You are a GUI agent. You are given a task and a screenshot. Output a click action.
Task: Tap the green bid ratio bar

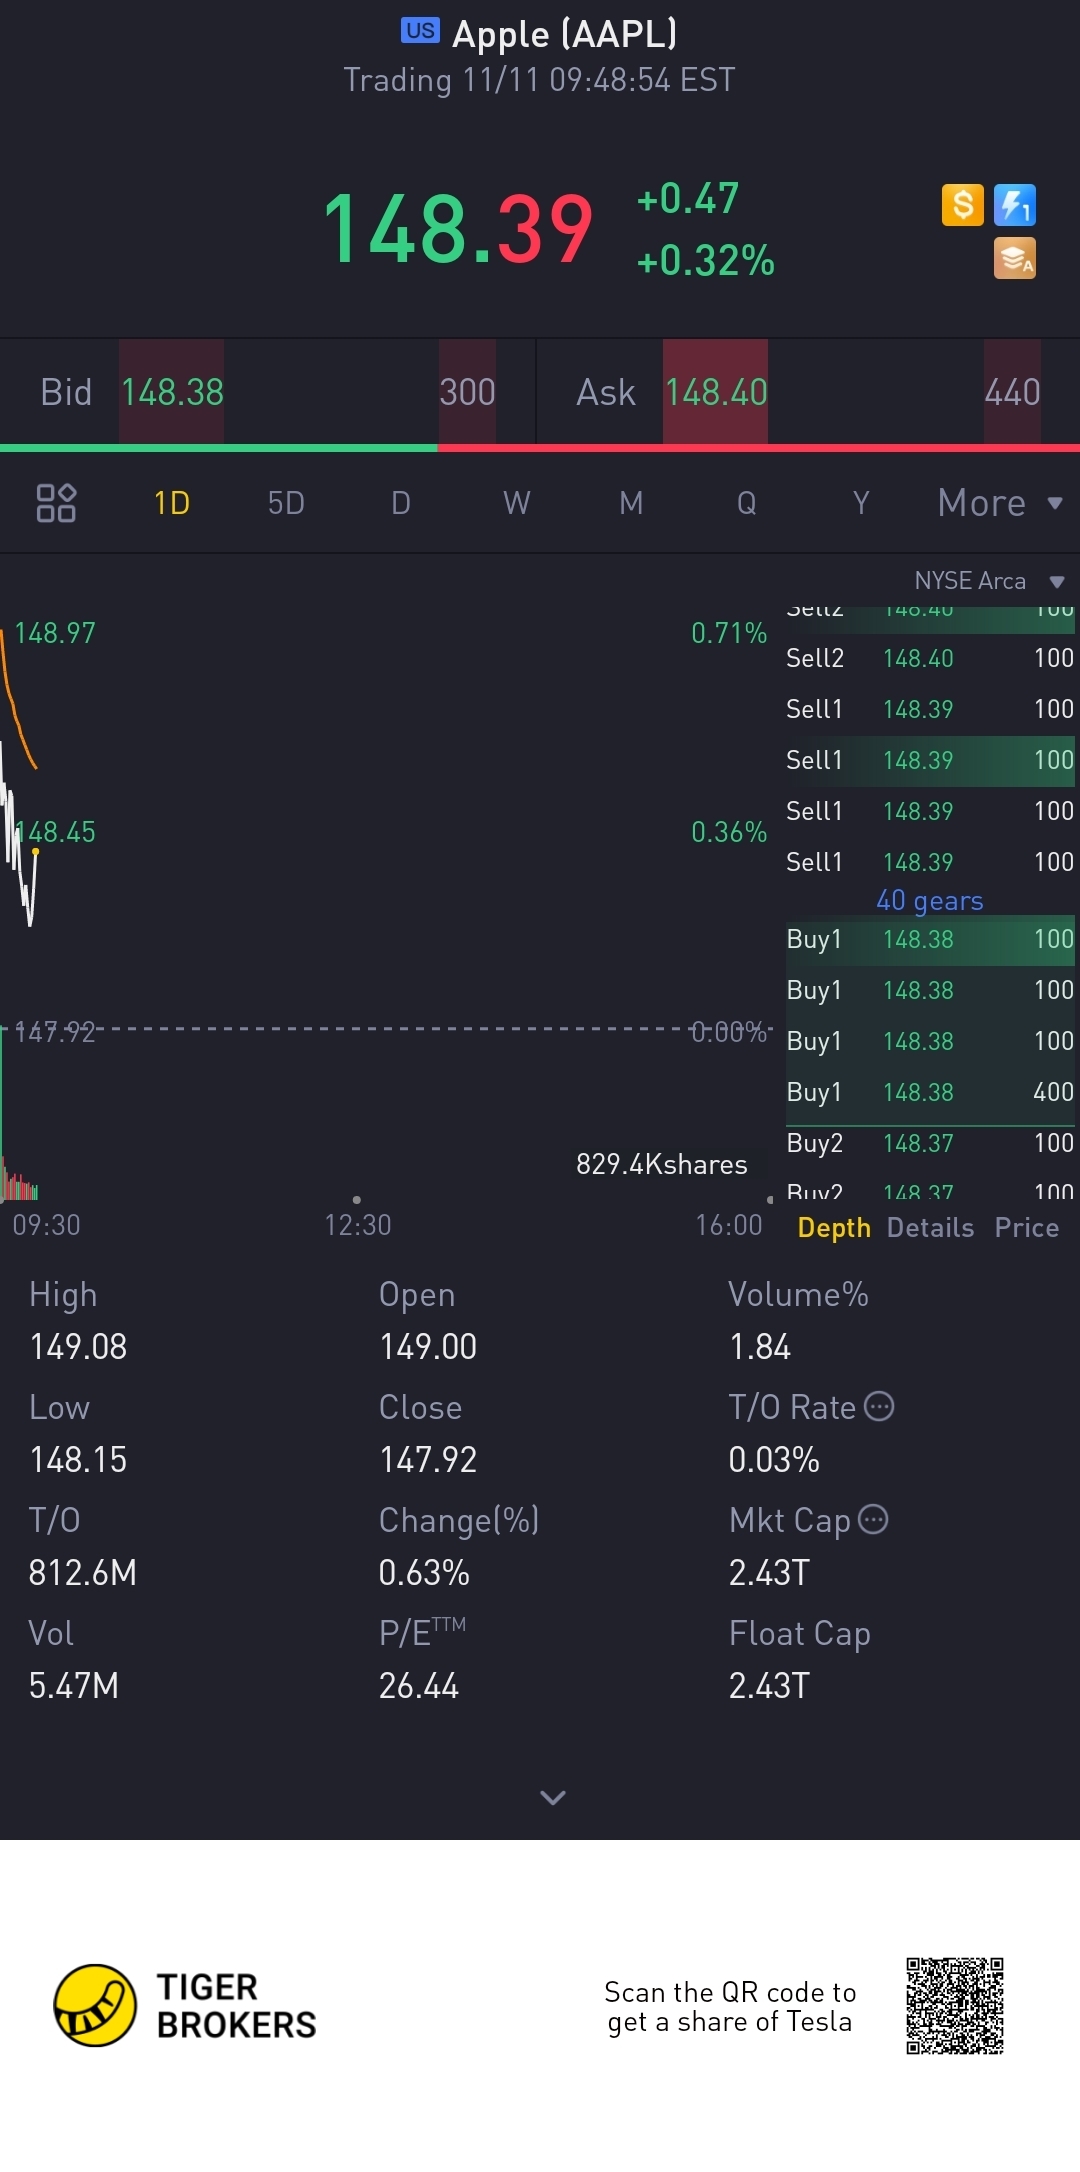tap(219, 448)
